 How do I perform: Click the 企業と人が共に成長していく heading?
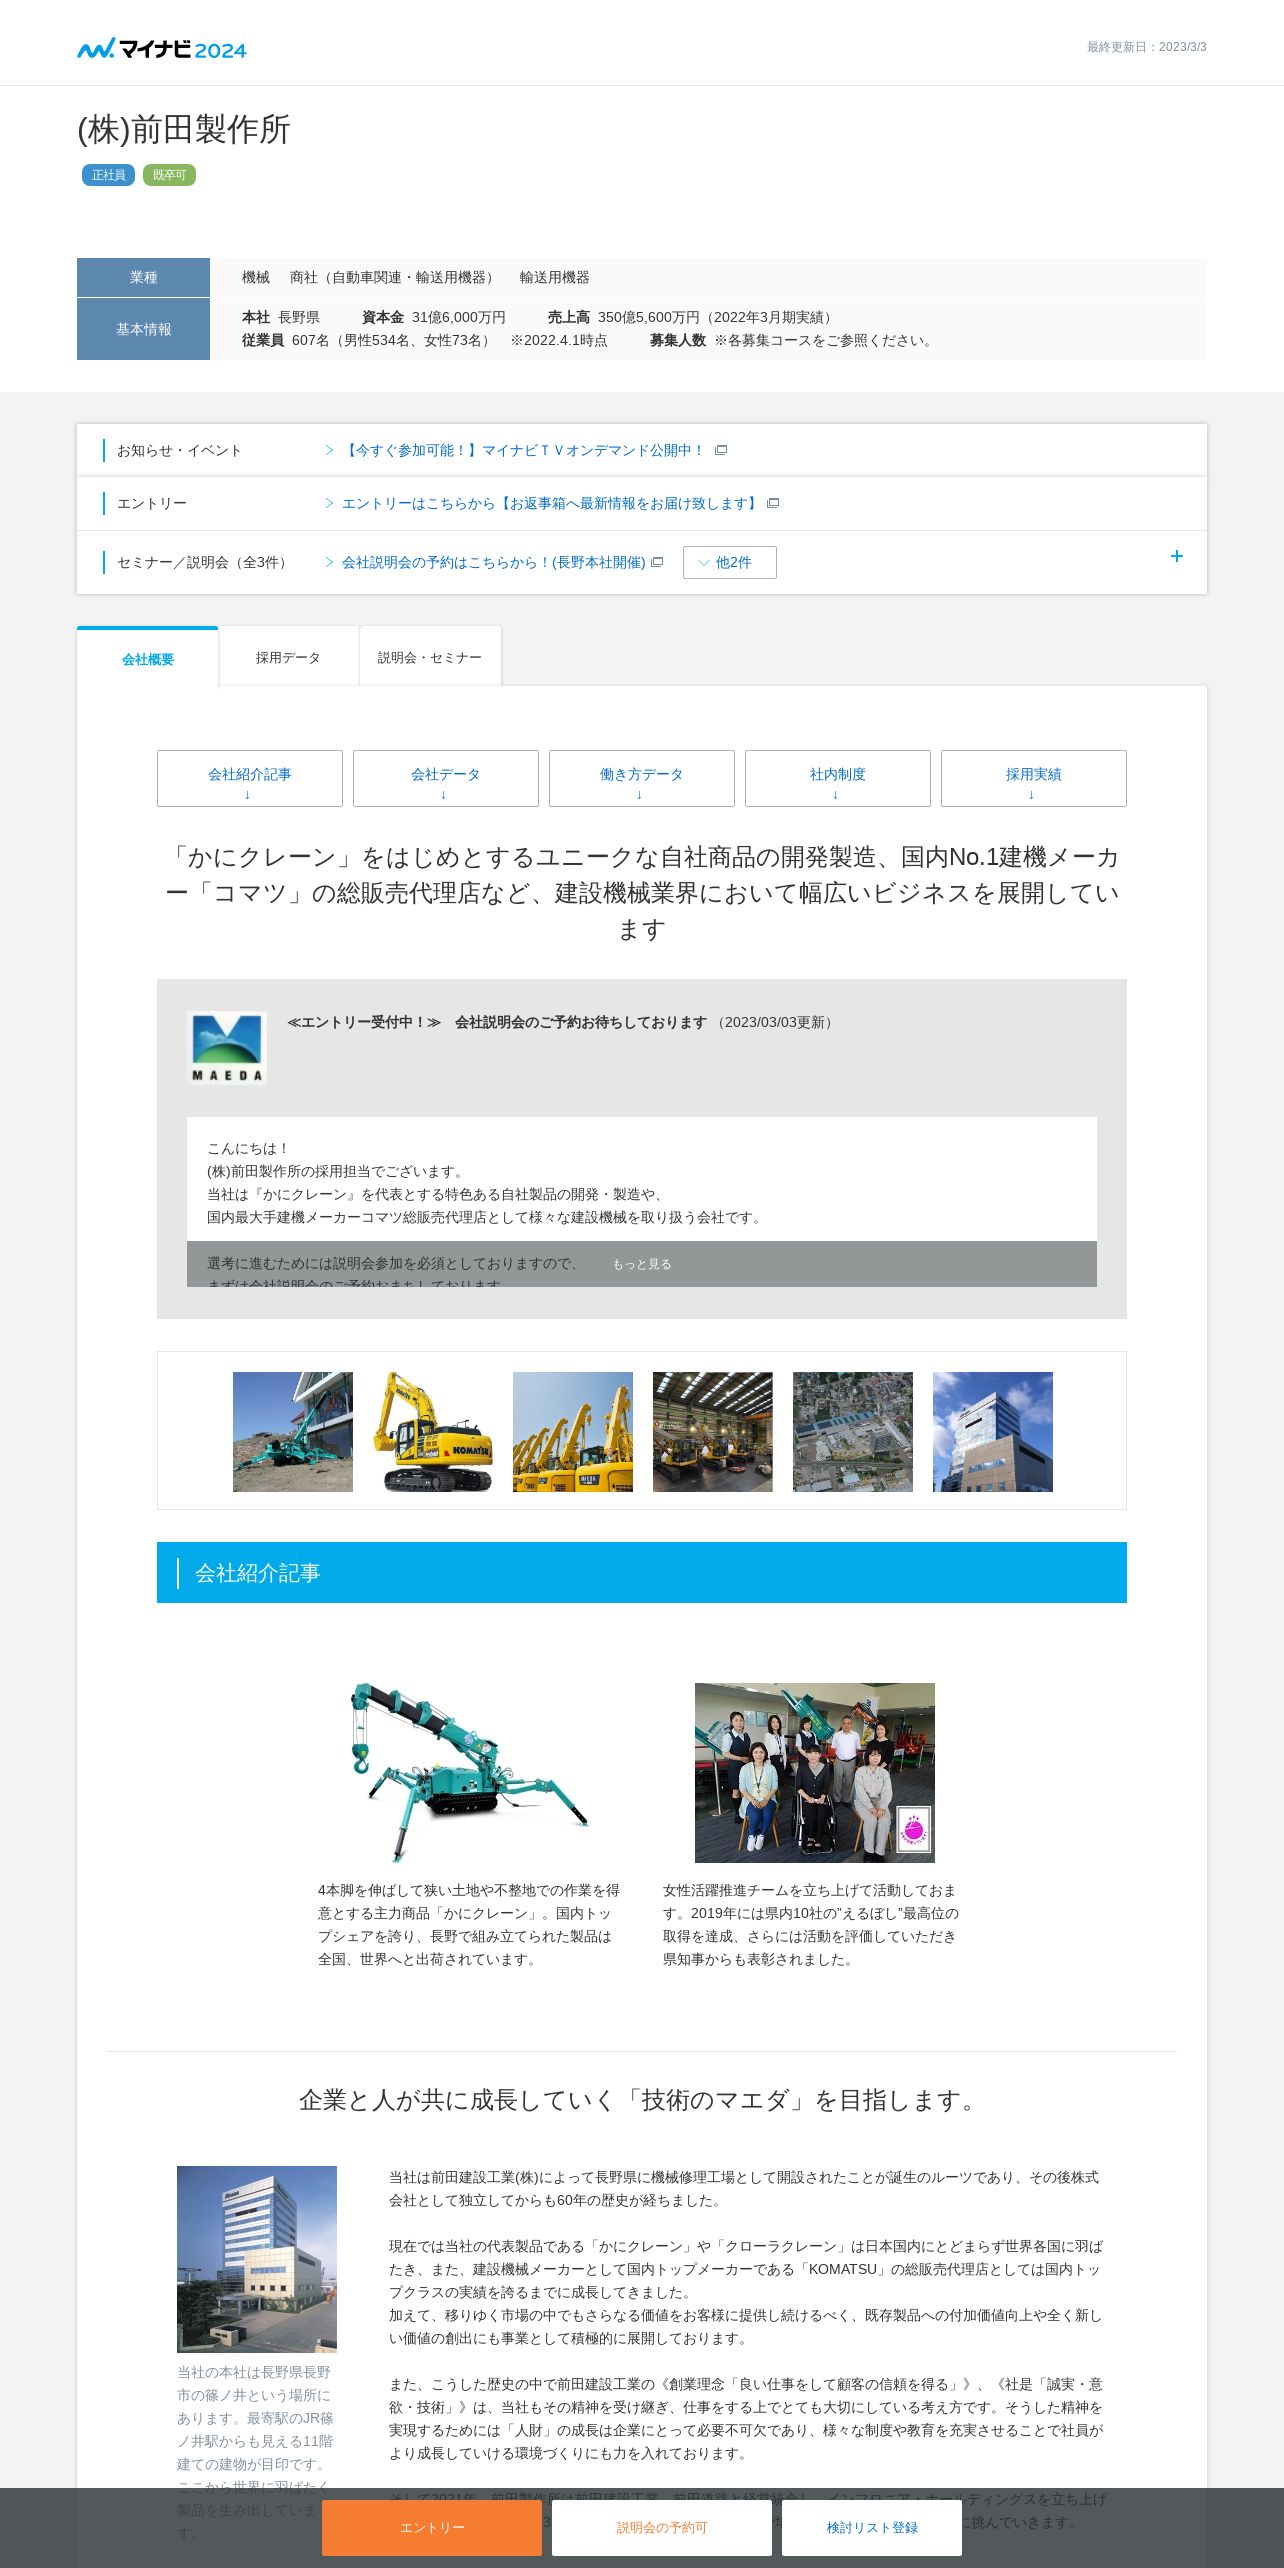coord(642,2100)
